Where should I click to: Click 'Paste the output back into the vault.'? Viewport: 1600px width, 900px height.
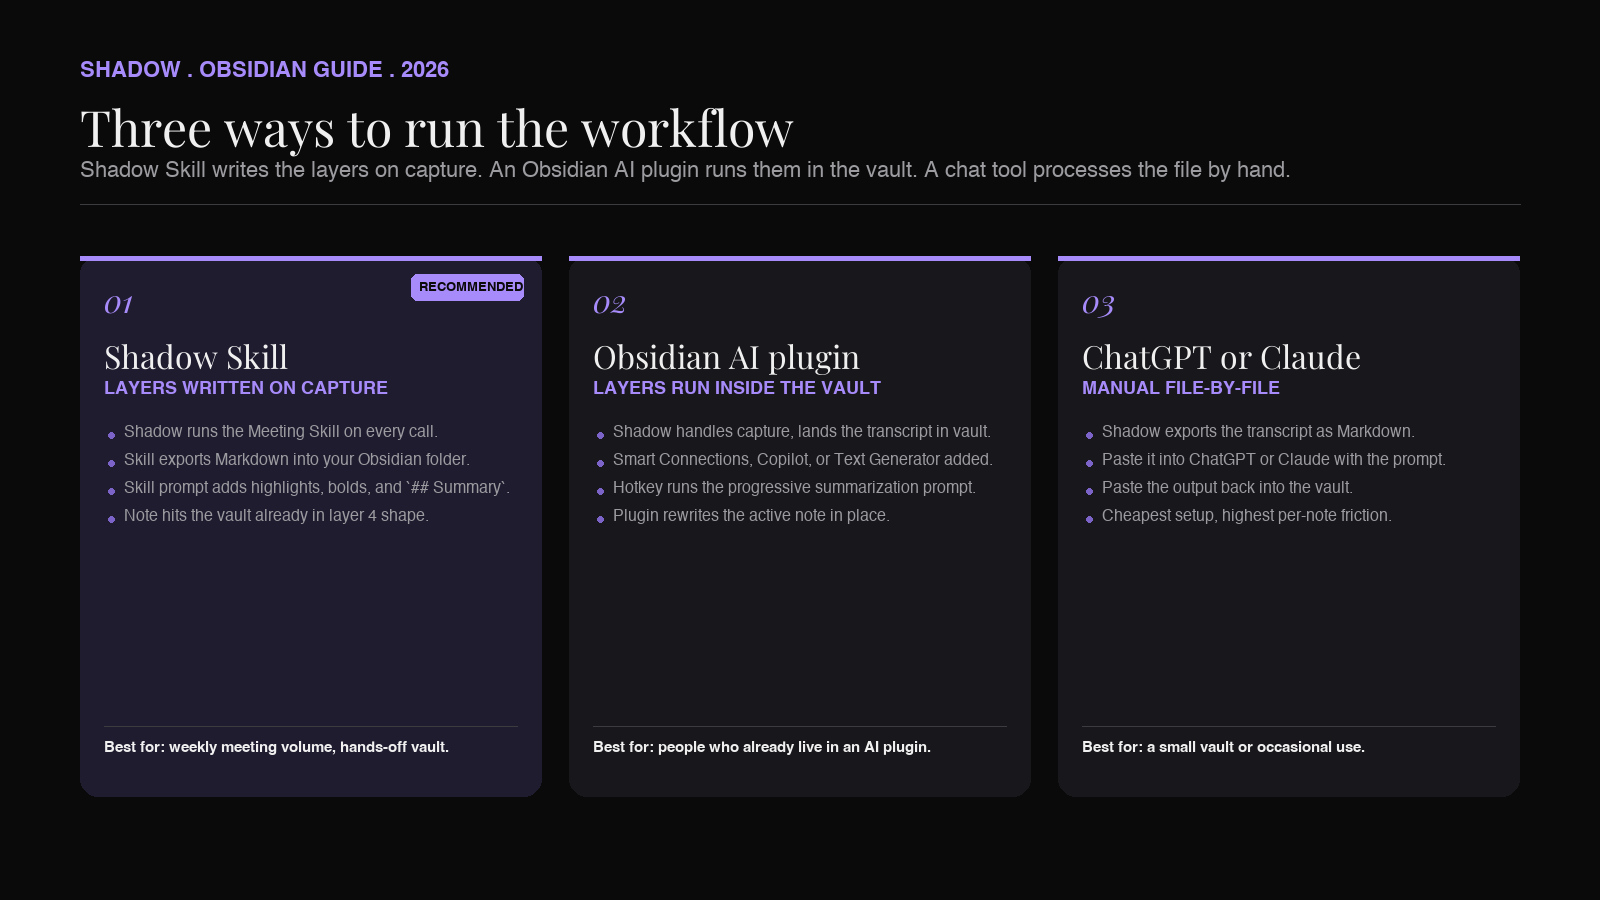[x=1227, y=488]
